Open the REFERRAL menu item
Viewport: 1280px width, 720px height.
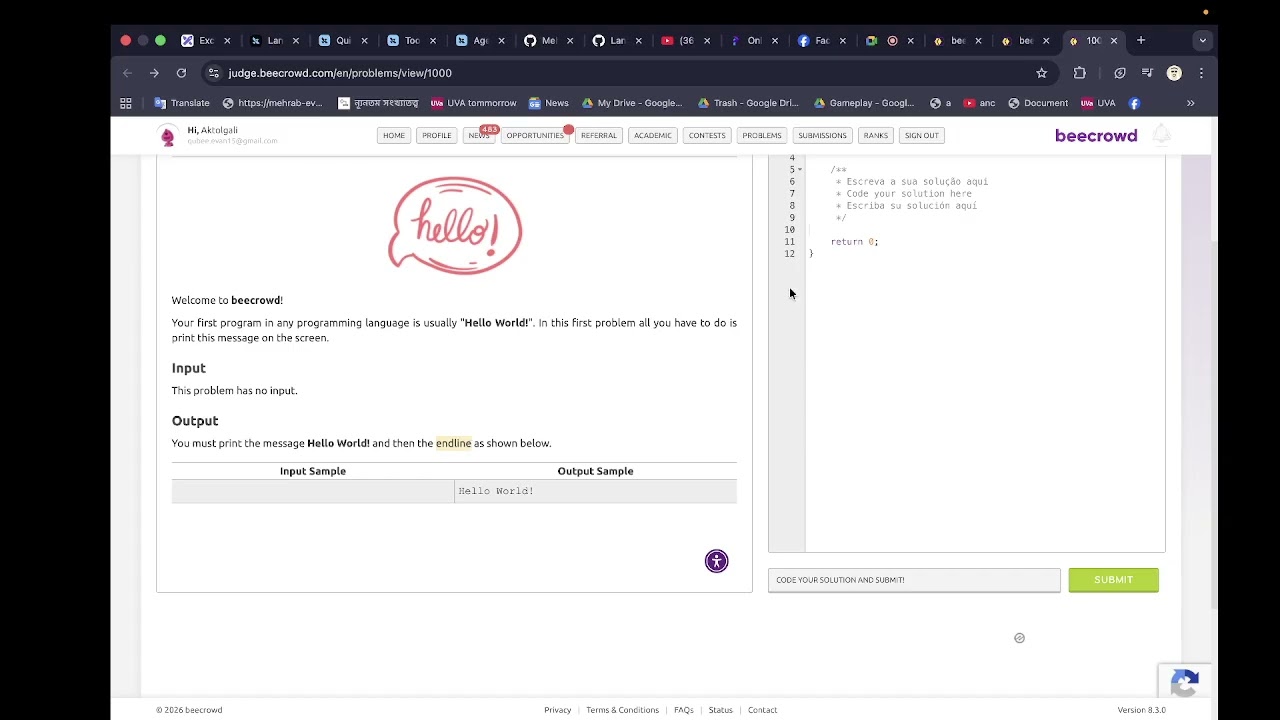pos(599,136)
